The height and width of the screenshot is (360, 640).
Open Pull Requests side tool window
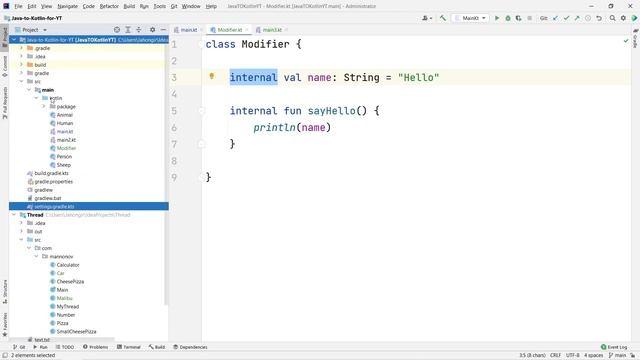point(4,103)
